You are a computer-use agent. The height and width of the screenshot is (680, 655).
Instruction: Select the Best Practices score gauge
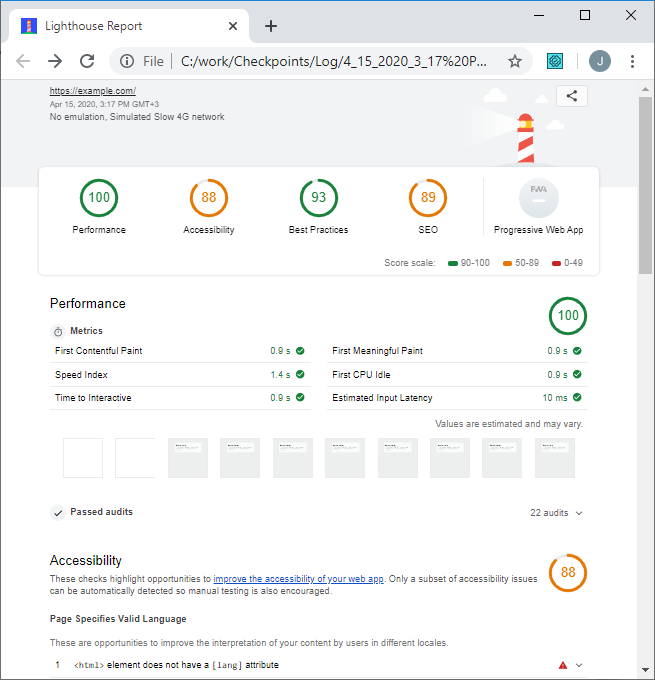(x=318, y=198)
